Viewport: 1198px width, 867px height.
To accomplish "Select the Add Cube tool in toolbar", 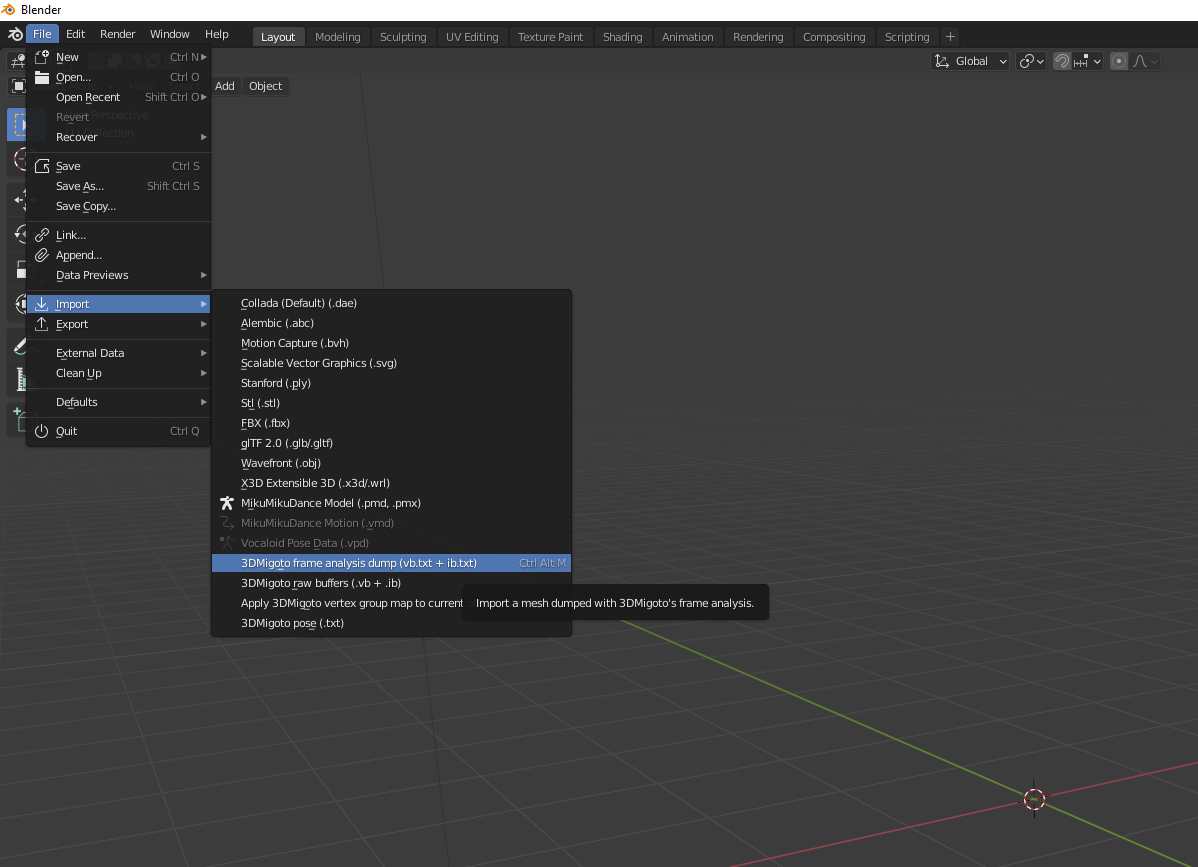I will coord(19,419).
